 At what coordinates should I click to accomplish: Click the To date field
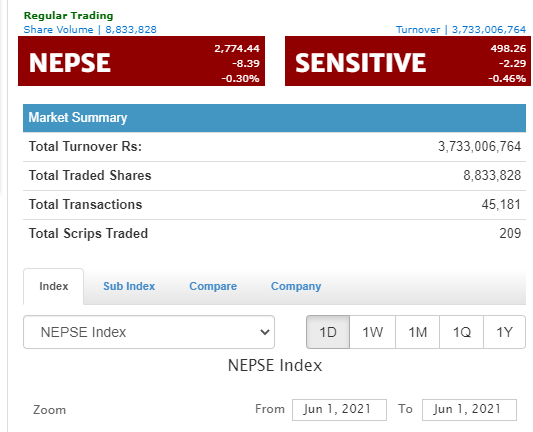point(469,410)
